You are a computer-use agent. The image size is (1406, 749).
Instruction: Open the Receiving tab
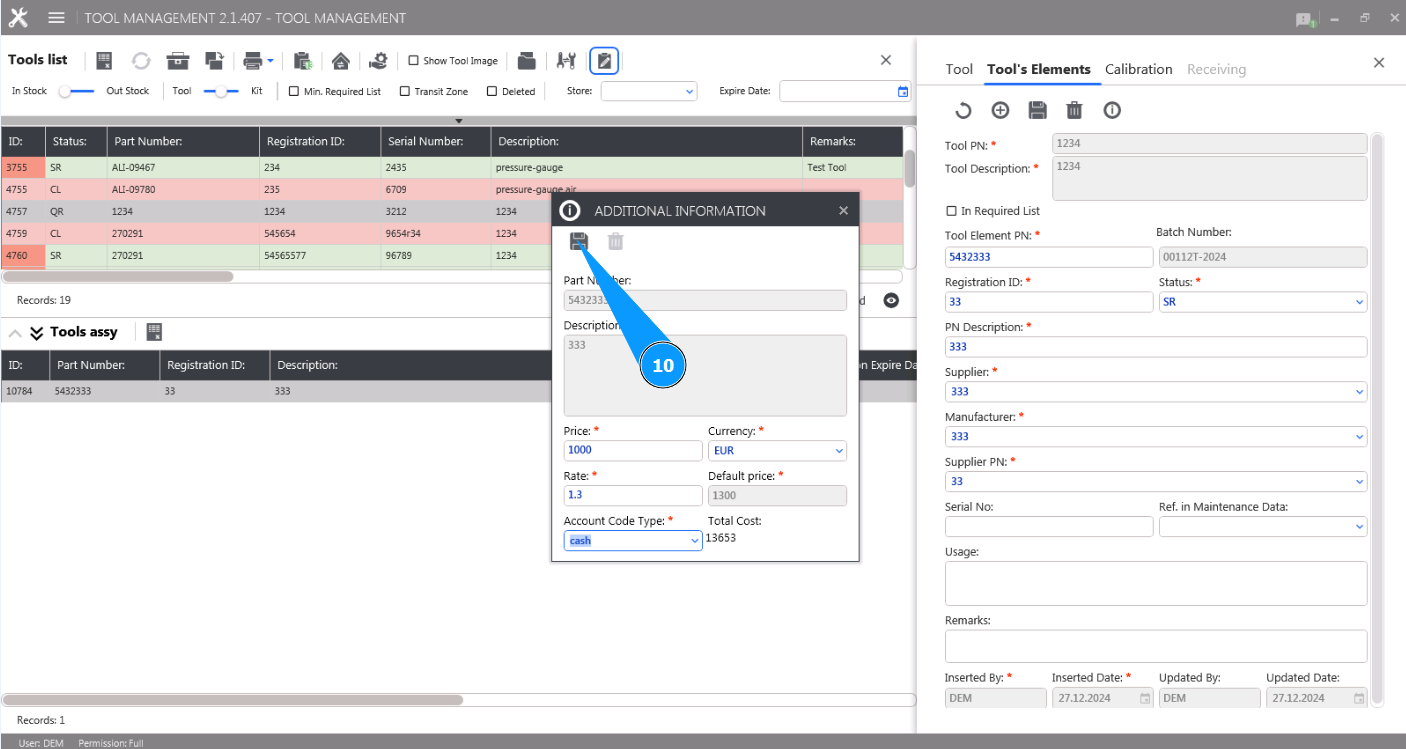pyautogui.click(x=1217, y=69)
